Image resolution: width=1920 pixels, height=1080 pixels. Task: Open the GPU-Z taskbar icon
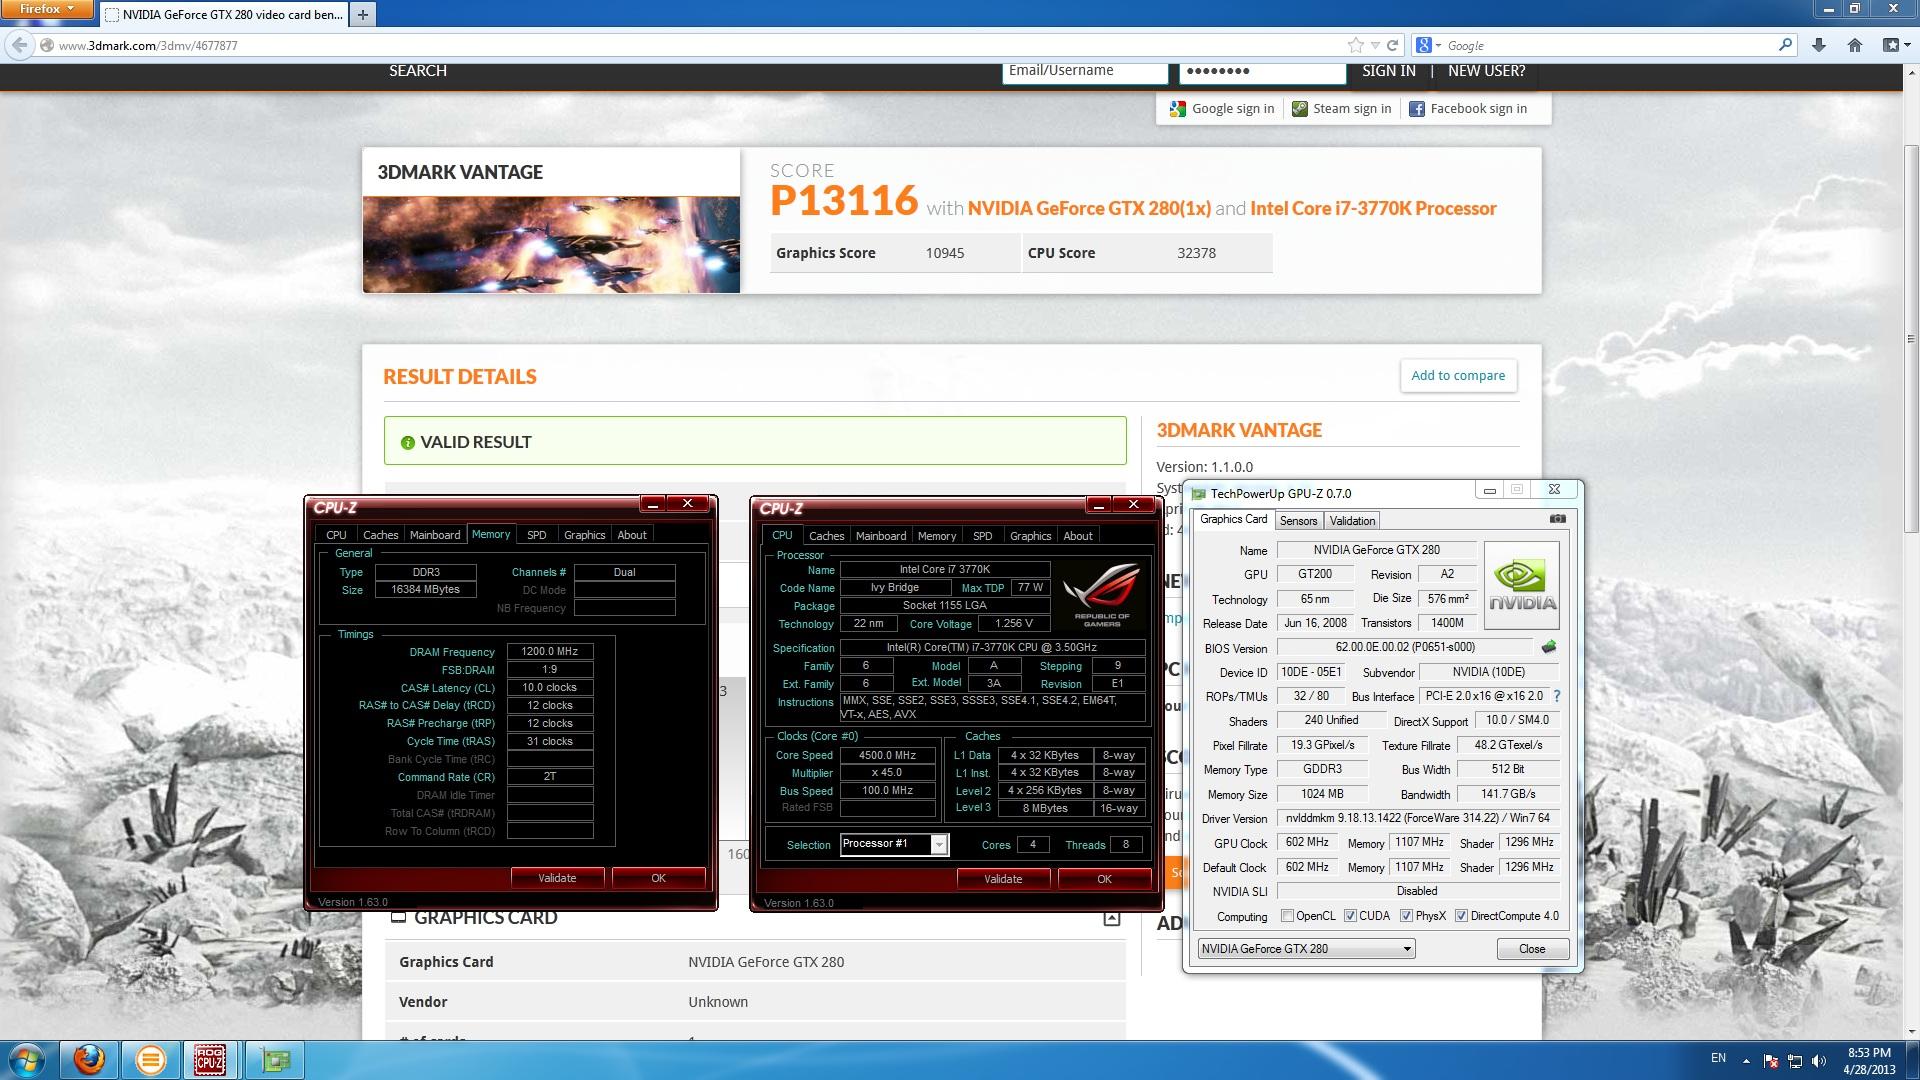pos(276,1060)
